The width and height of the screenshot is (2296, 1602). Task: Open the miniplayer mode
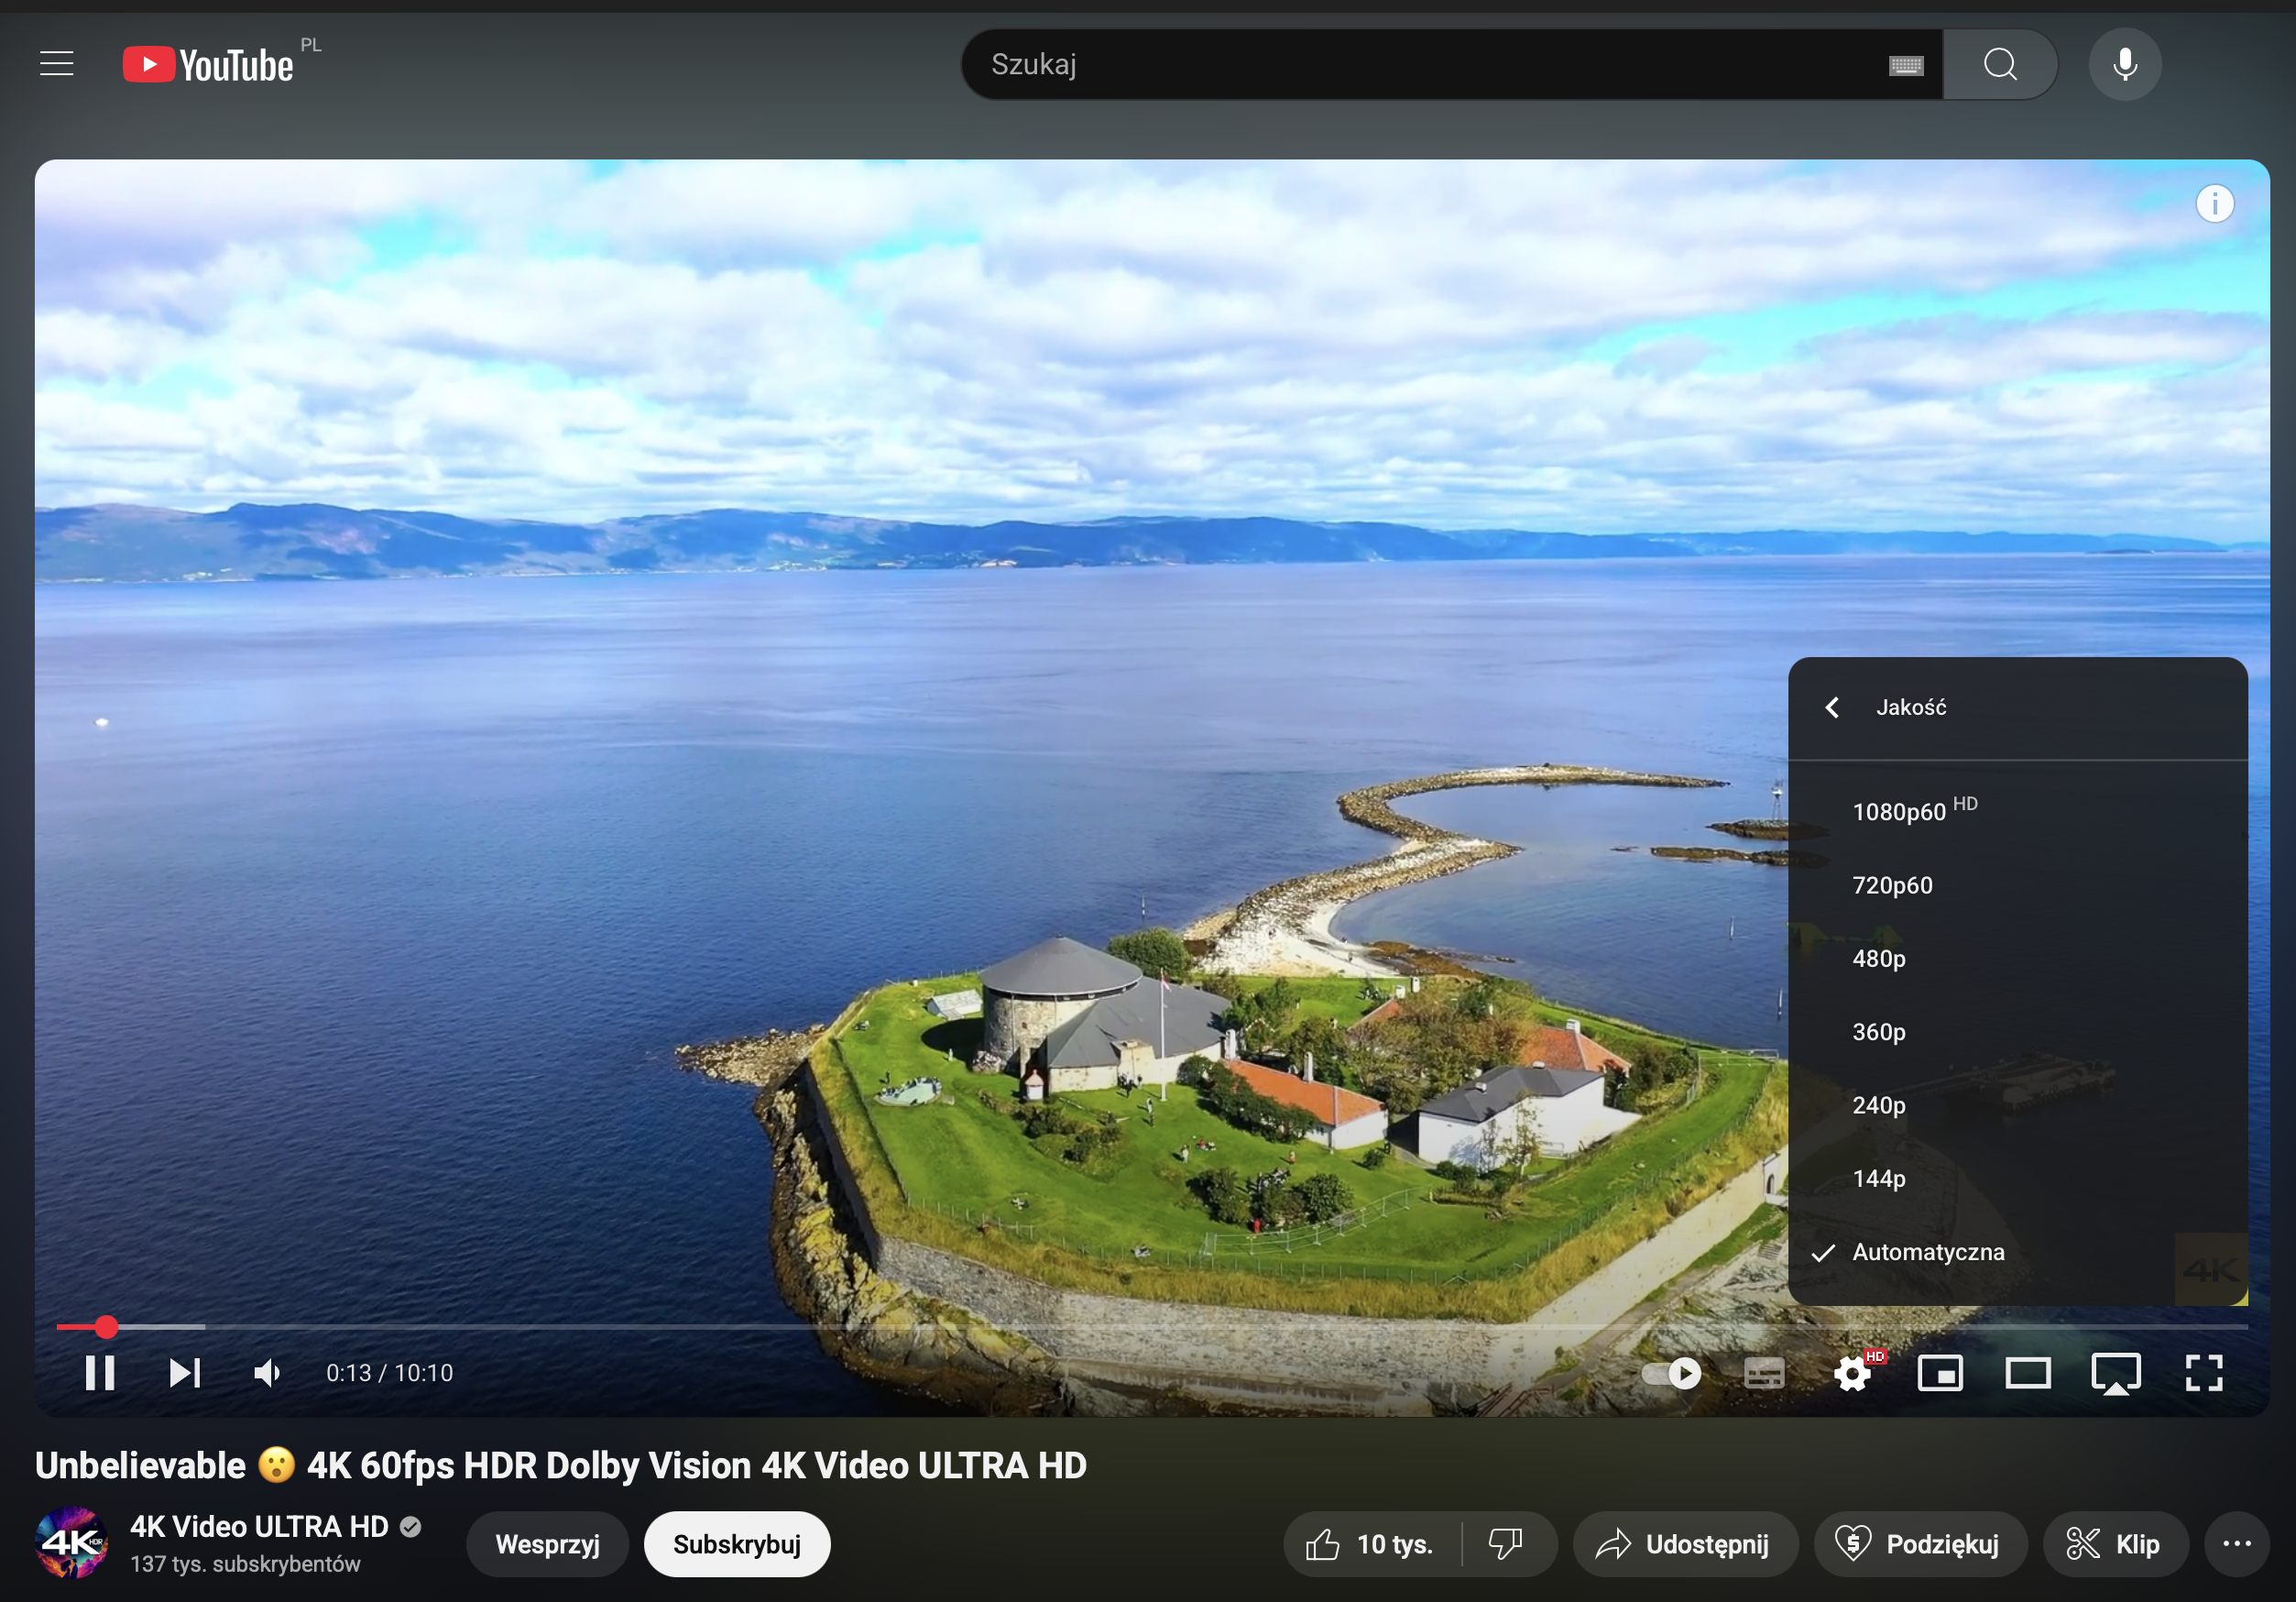click(1939, 1372)
